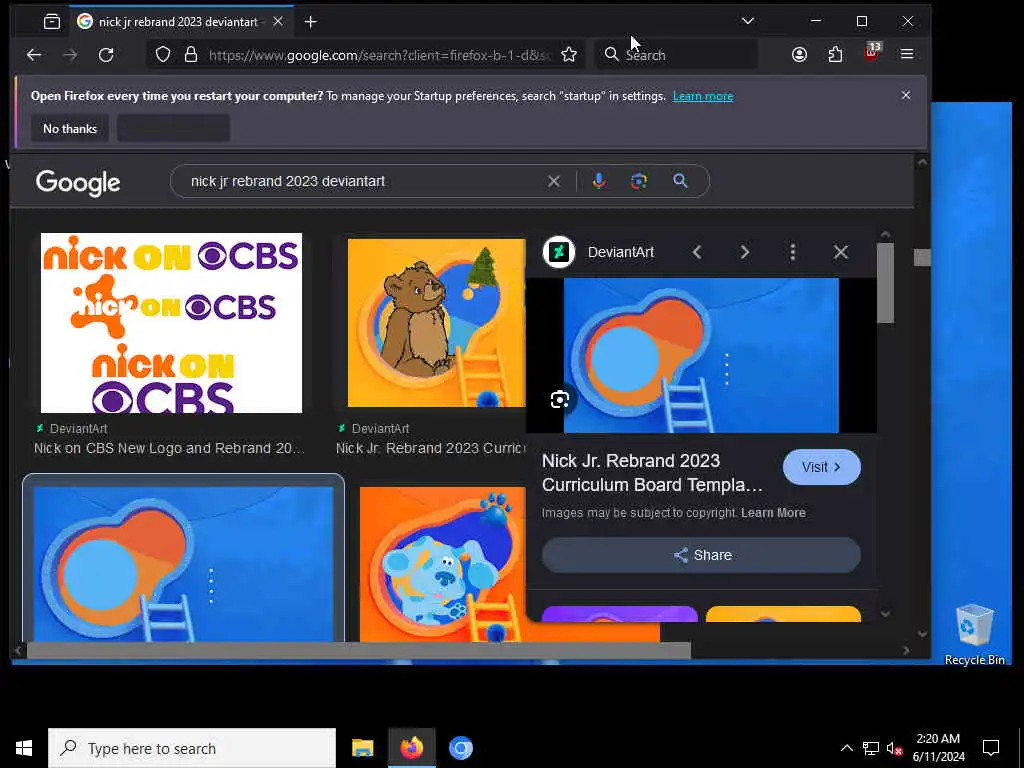Switch to Firefox taskbar icon
The height and width of the screenshot is (768, 1024).
point(411,748)
